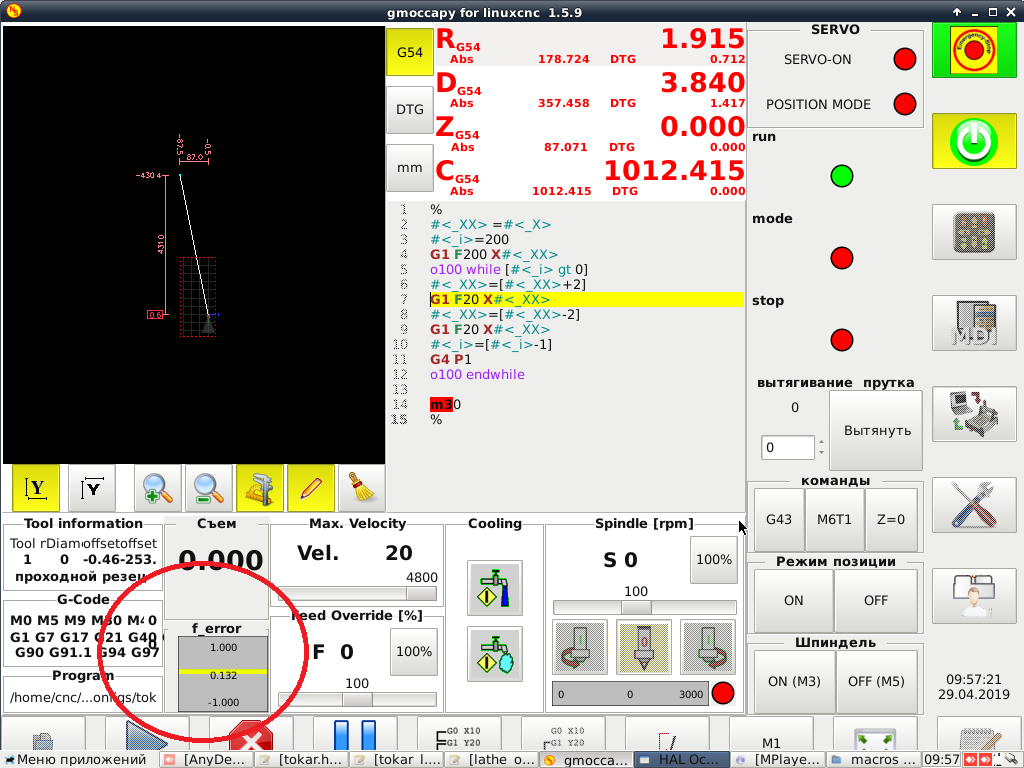1024x768 pixels.
Task: Click the Вытянуть button
Action: [x=876, y=430]
